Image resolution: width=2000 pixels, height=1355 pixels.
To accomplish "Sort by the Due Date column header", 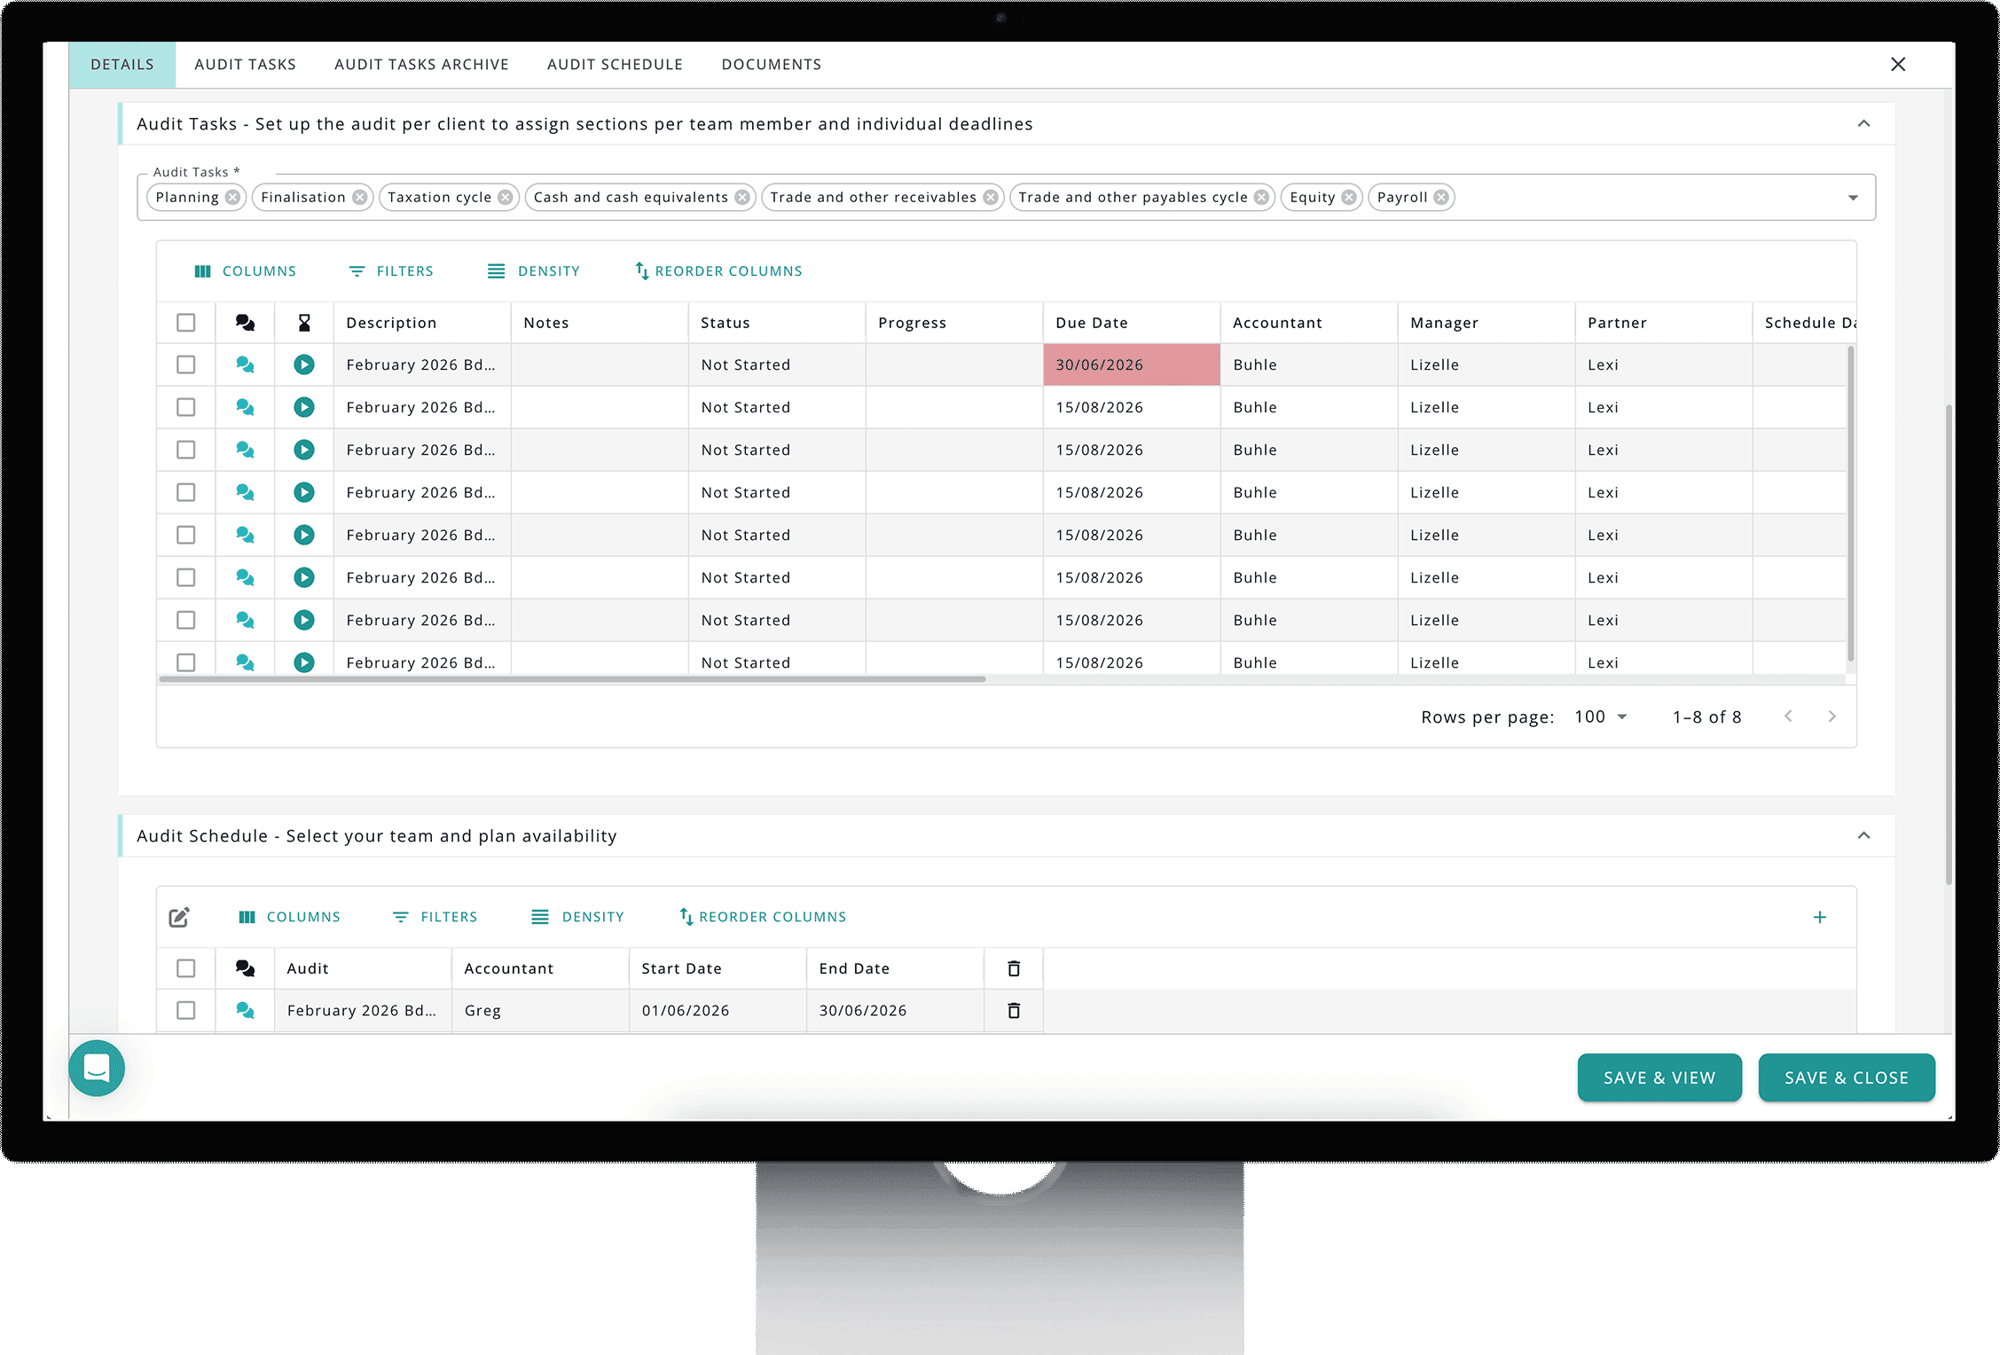I will [x=1131, y=322].
